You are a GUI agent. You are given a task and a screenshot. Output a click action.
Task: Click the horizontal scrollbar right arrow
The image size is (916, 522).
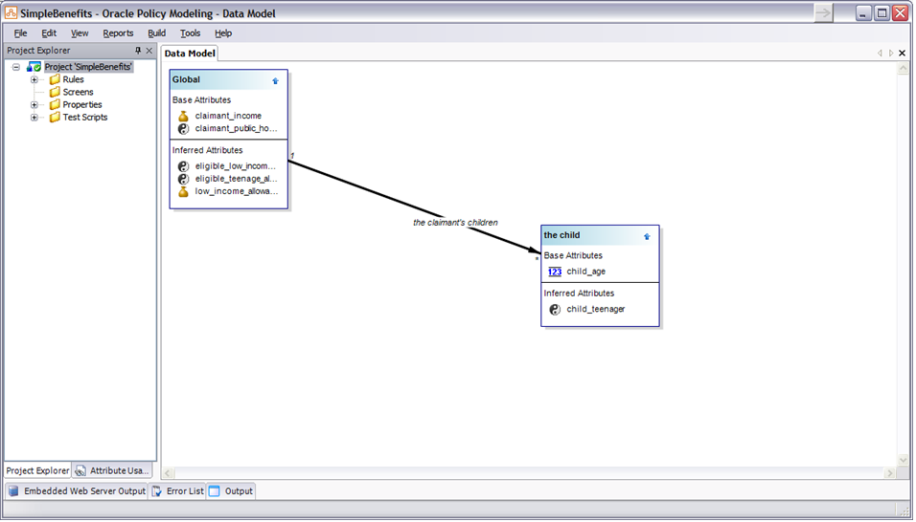coord(890,474)
